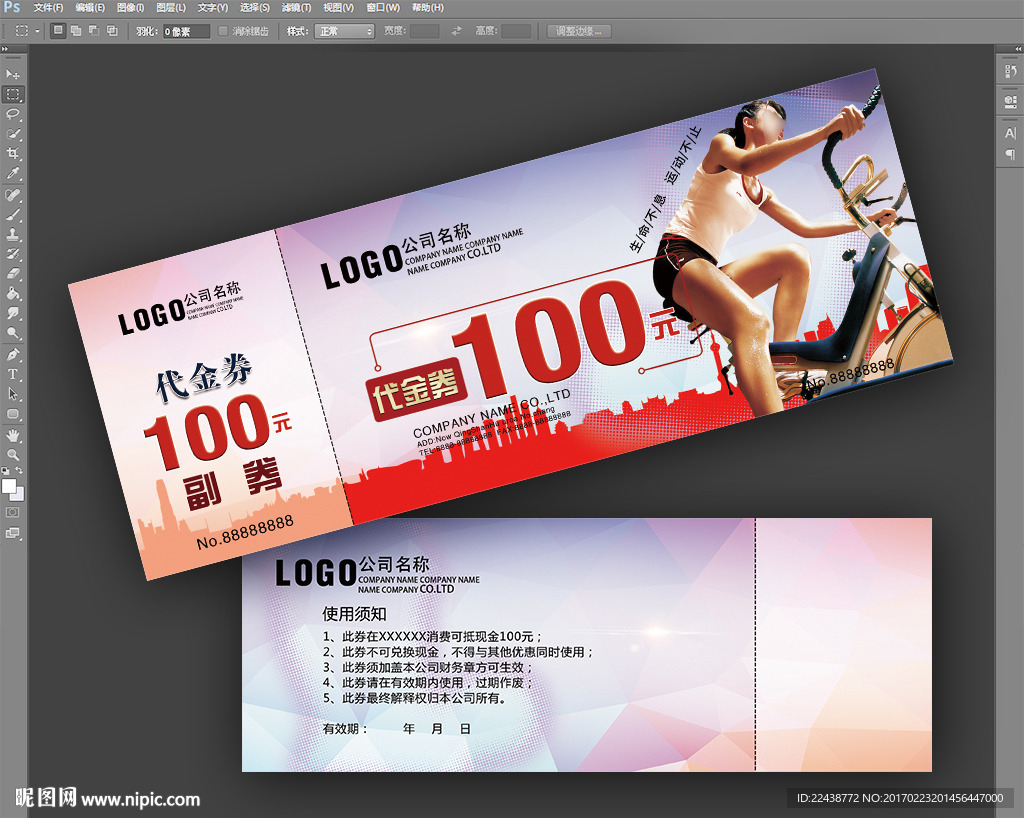Select the Rectangular Marquee tool in toolbox
Viewport: 1024px width, 818px height.
12,95
